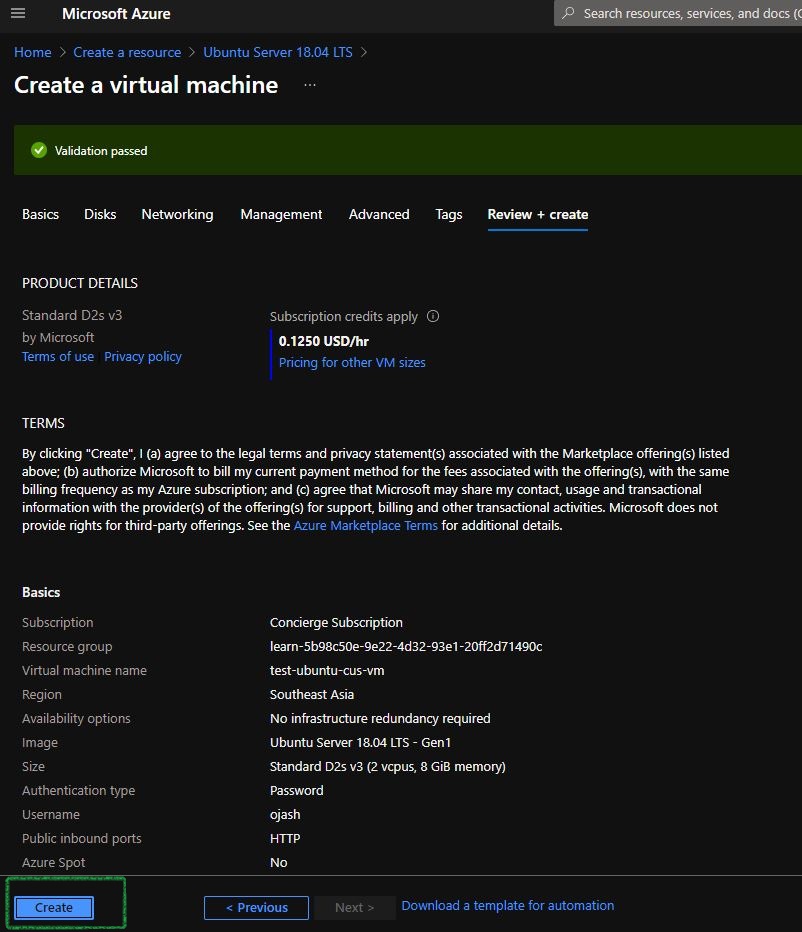Click the Concierge Subscription value

tap(336, 622)
